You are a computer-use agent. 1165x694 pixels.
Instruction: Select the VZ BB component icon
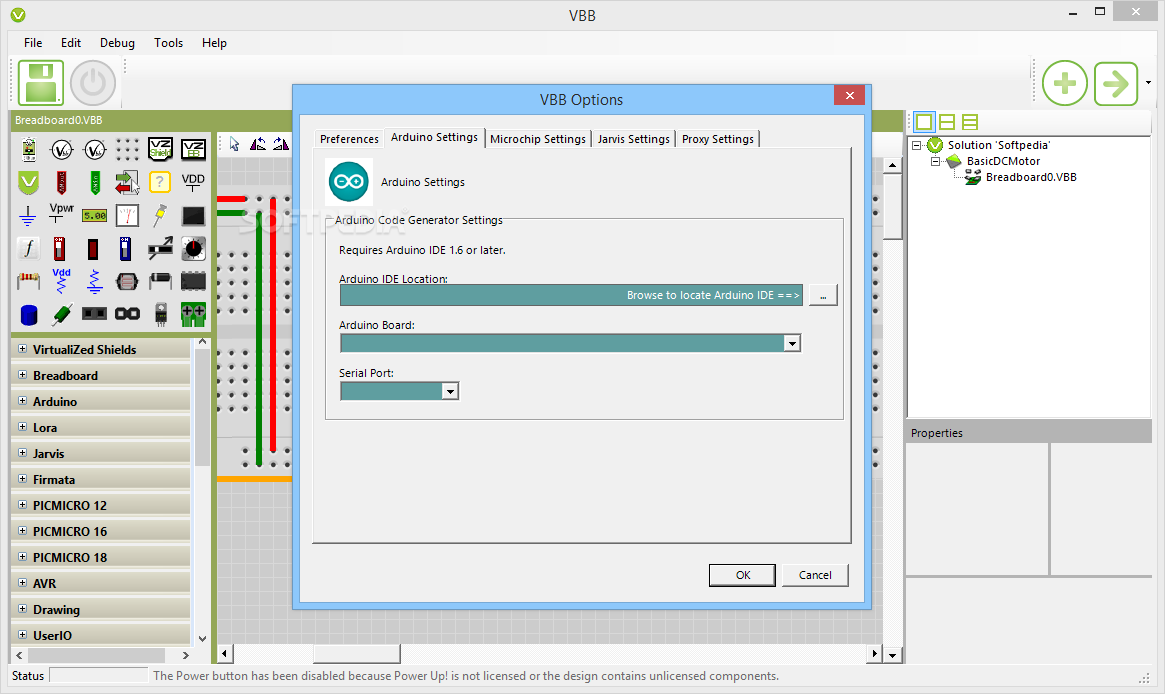tap(193, 149)
